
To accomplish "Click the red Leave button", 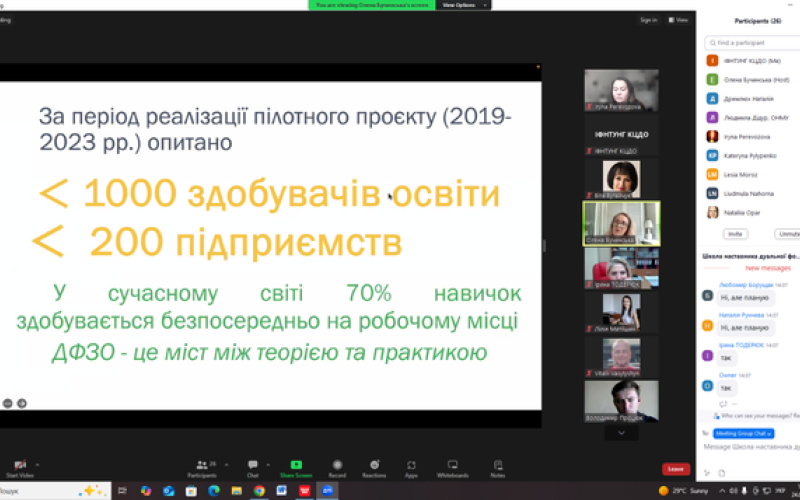I will coord(676,469).
